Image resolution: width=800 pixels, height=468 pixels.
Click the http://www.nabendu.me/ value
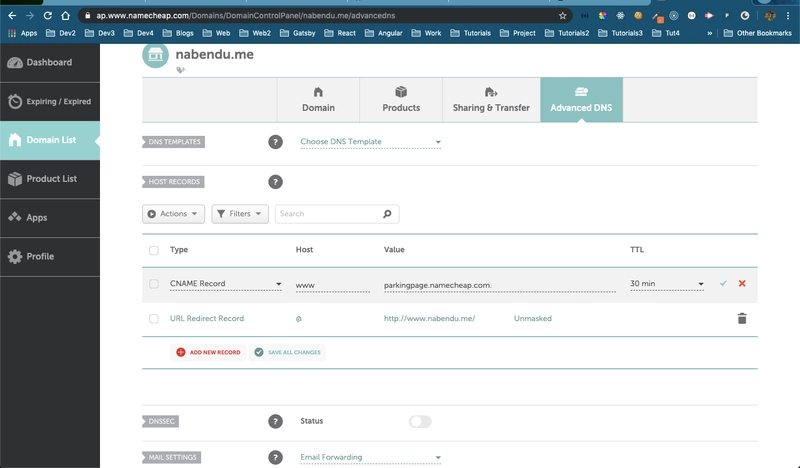[429, 318]
